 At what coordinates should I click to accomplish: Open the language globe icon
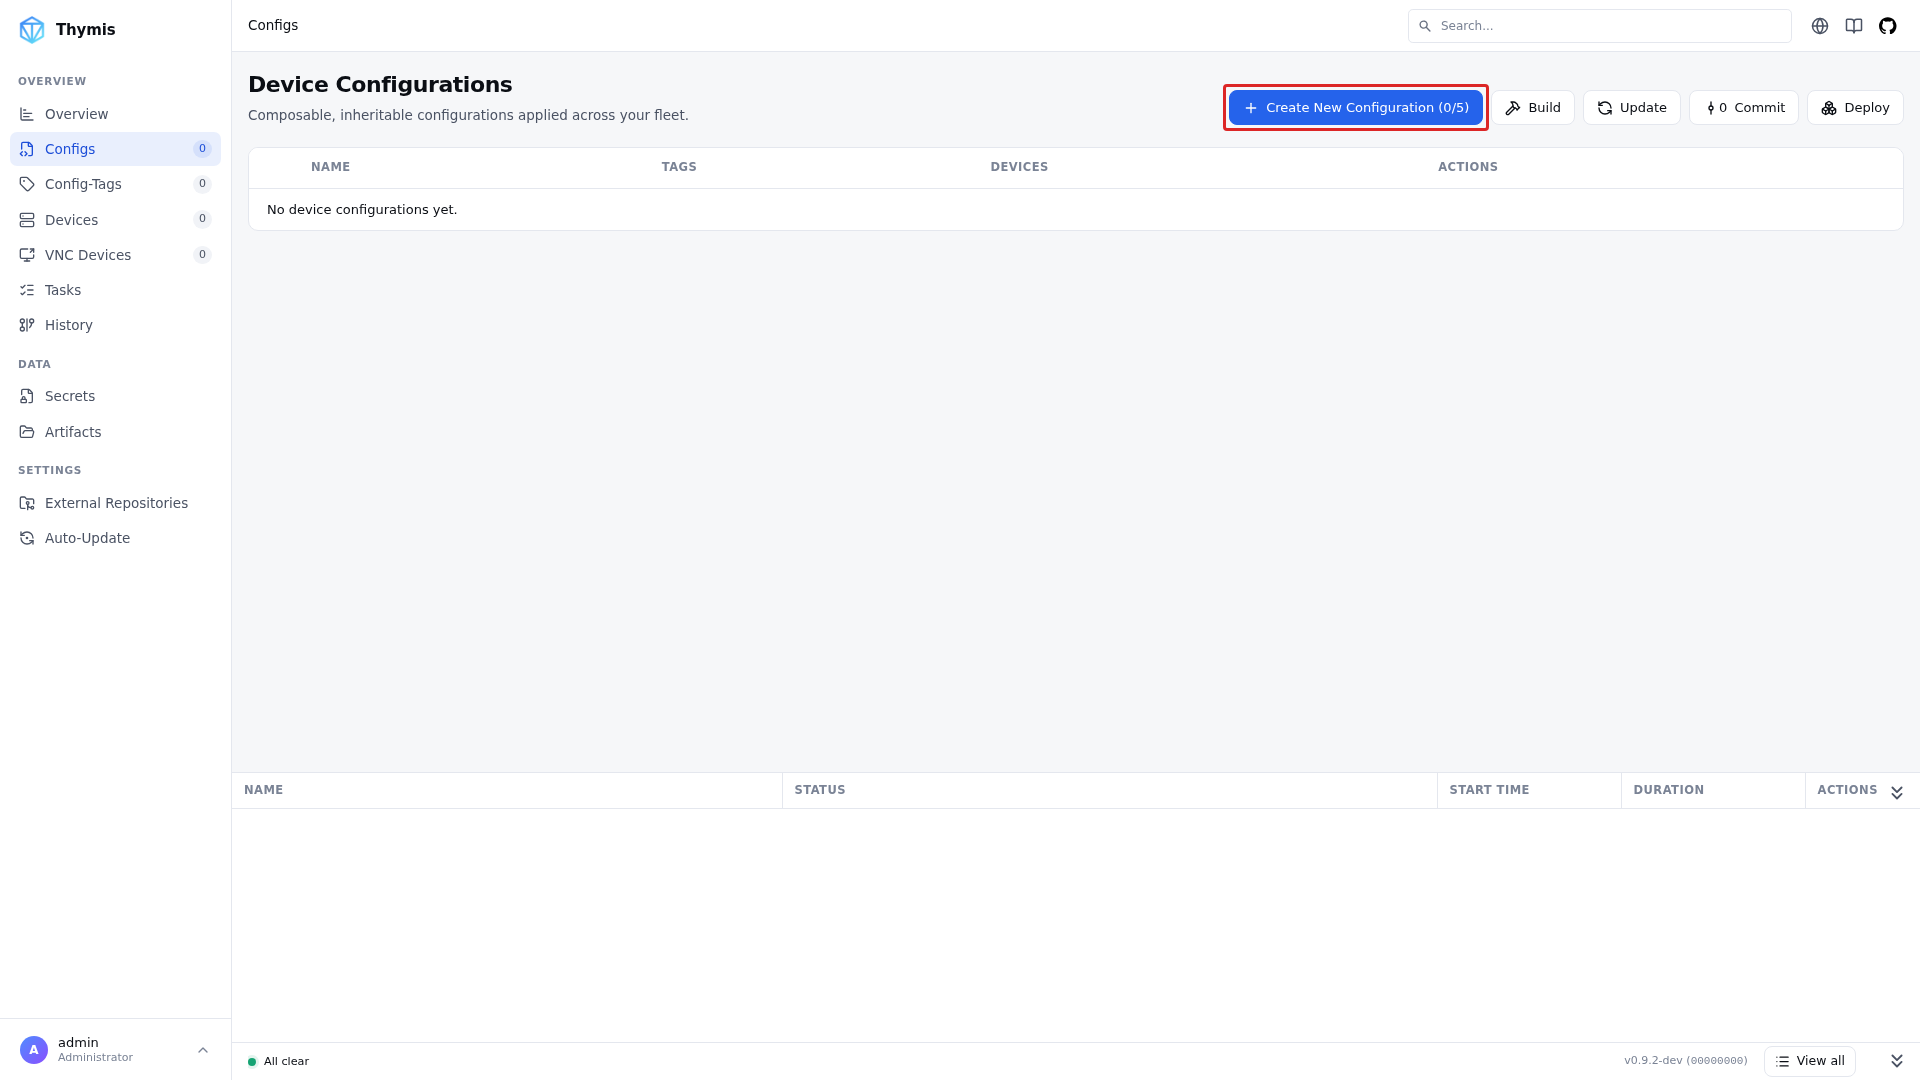[1820, 26]
